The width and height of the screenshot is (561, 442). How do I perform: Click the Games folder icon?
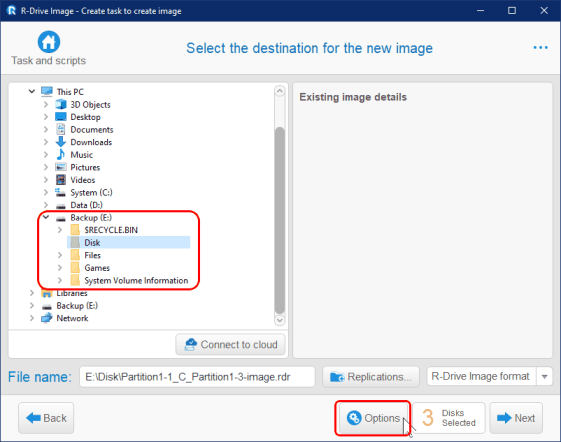click(75, 268)
